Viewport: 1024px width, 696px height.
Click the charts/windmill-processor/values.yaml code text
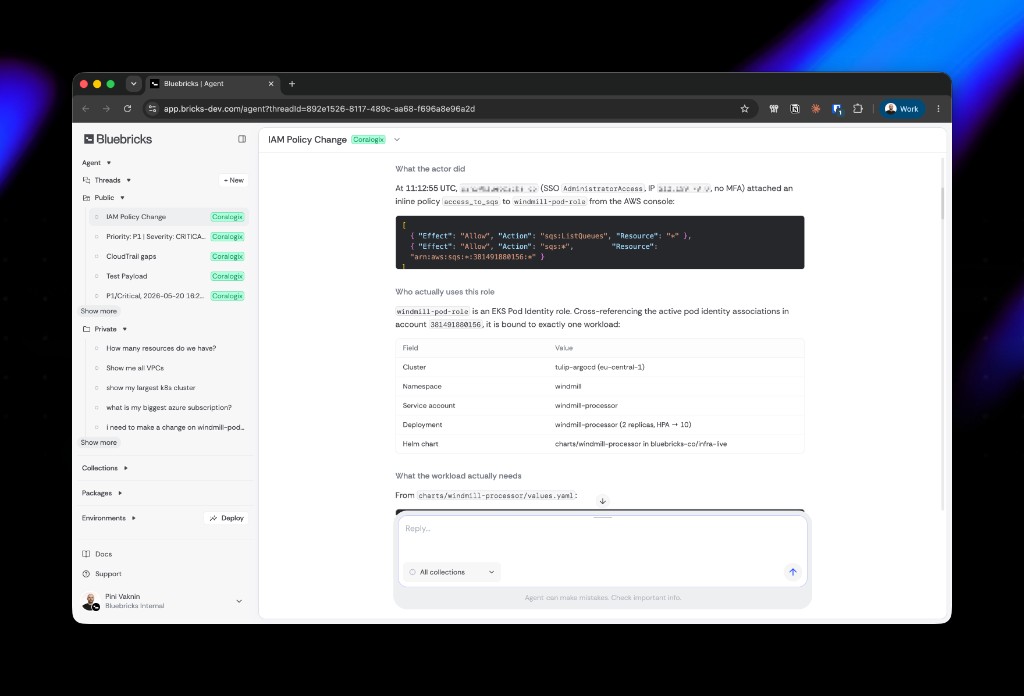pos(496,496)
